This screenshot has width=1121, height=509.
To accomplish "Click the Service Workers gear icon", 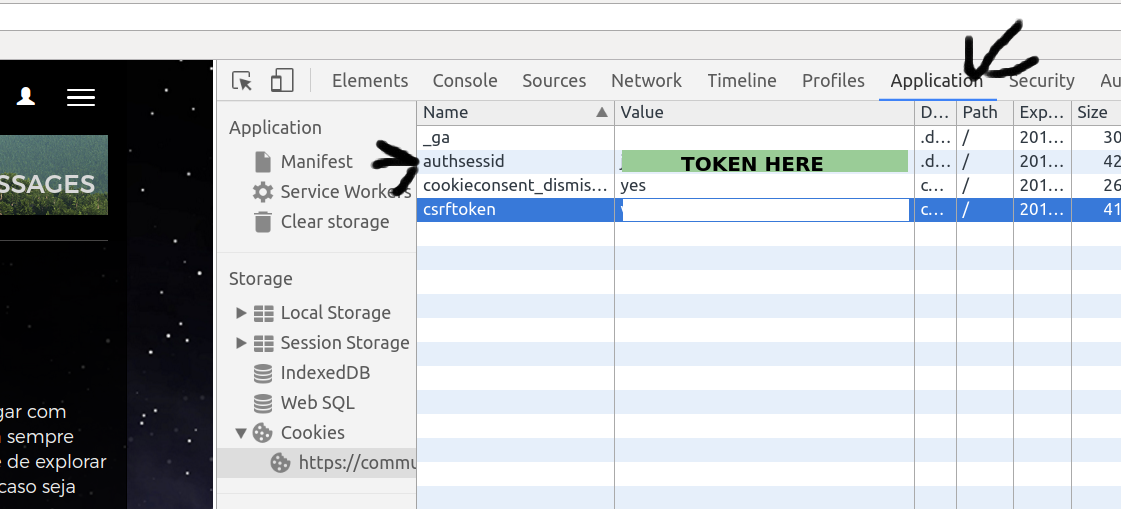I will point(263,192).
